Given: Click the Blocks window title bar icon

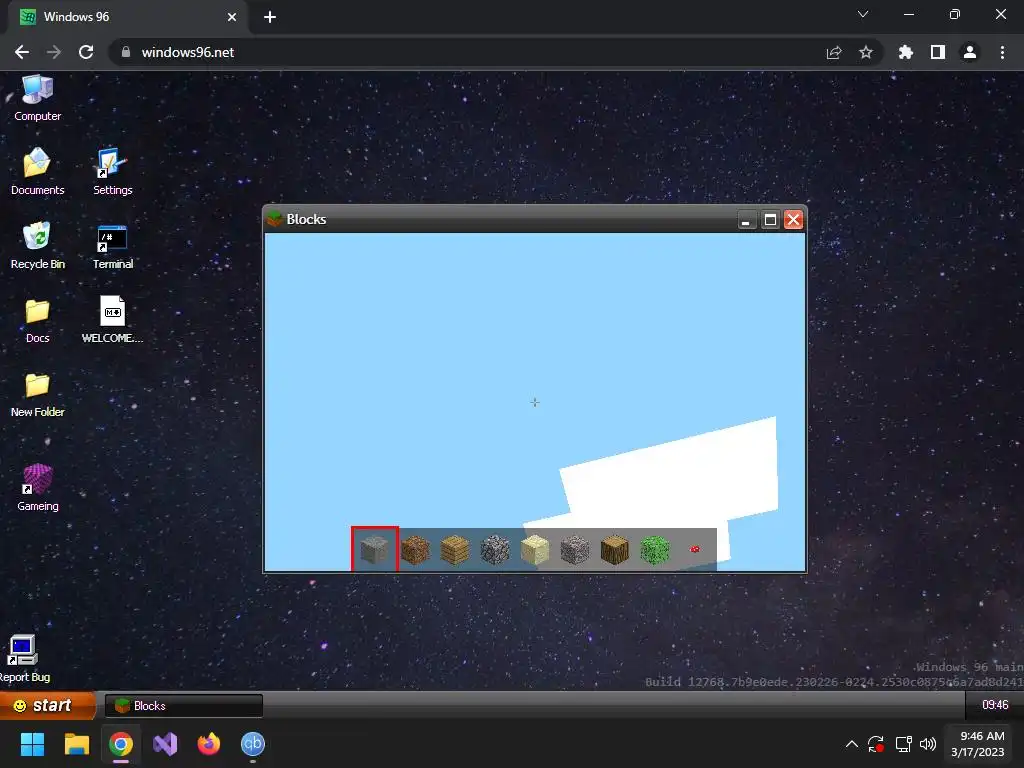Looking at the screenshot, I should click(275, 219).
